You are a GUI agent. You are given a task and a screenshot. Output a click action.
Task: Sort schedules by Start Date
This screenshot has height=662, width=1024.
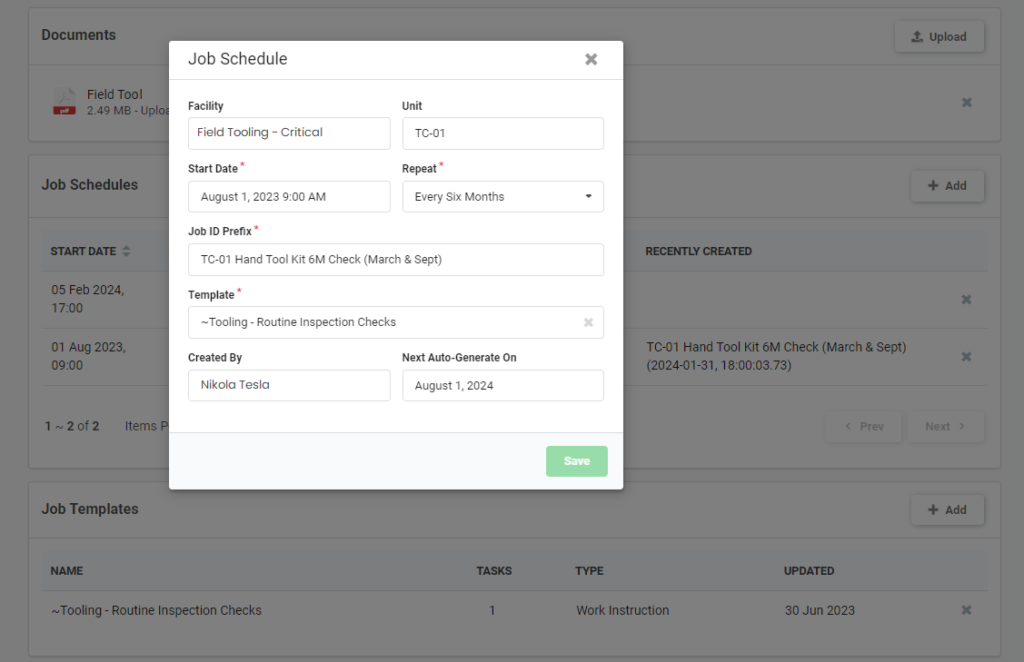pyautogui.click(x=126, y=251)
